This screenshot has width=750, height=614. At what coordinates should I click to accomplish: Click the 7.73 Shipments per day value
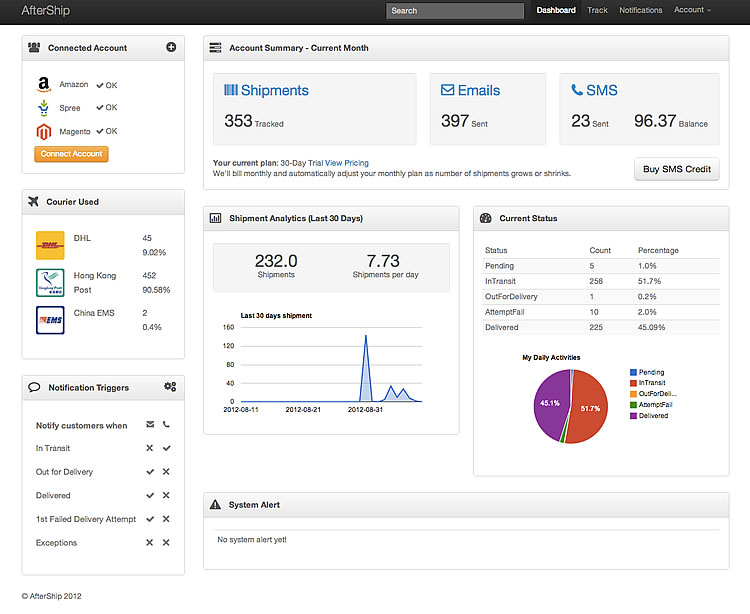click(383, 261)
